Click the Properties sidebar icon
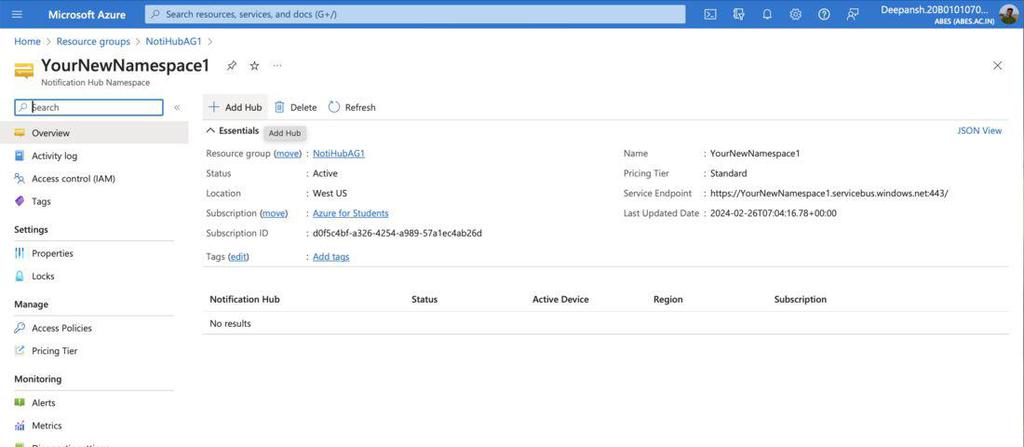The width and height of the screenshot is (1024, 447). [x=20, y=253]
